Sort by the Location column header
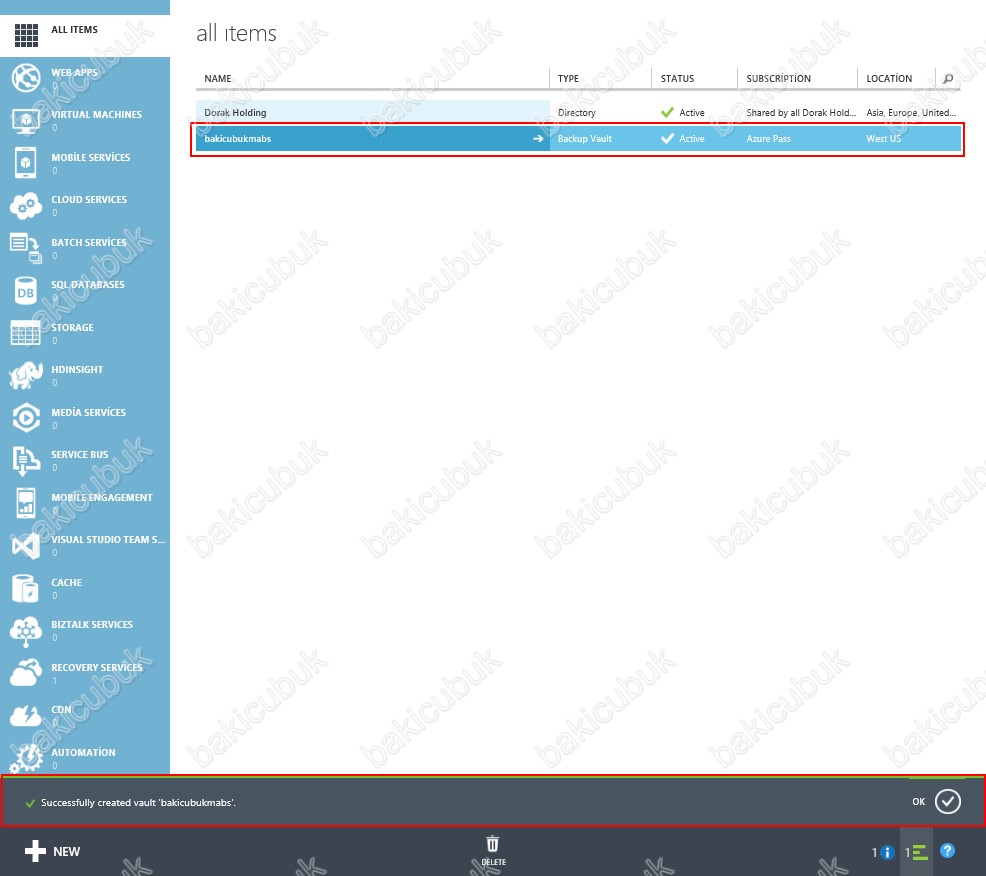 [x=889, y=79]
